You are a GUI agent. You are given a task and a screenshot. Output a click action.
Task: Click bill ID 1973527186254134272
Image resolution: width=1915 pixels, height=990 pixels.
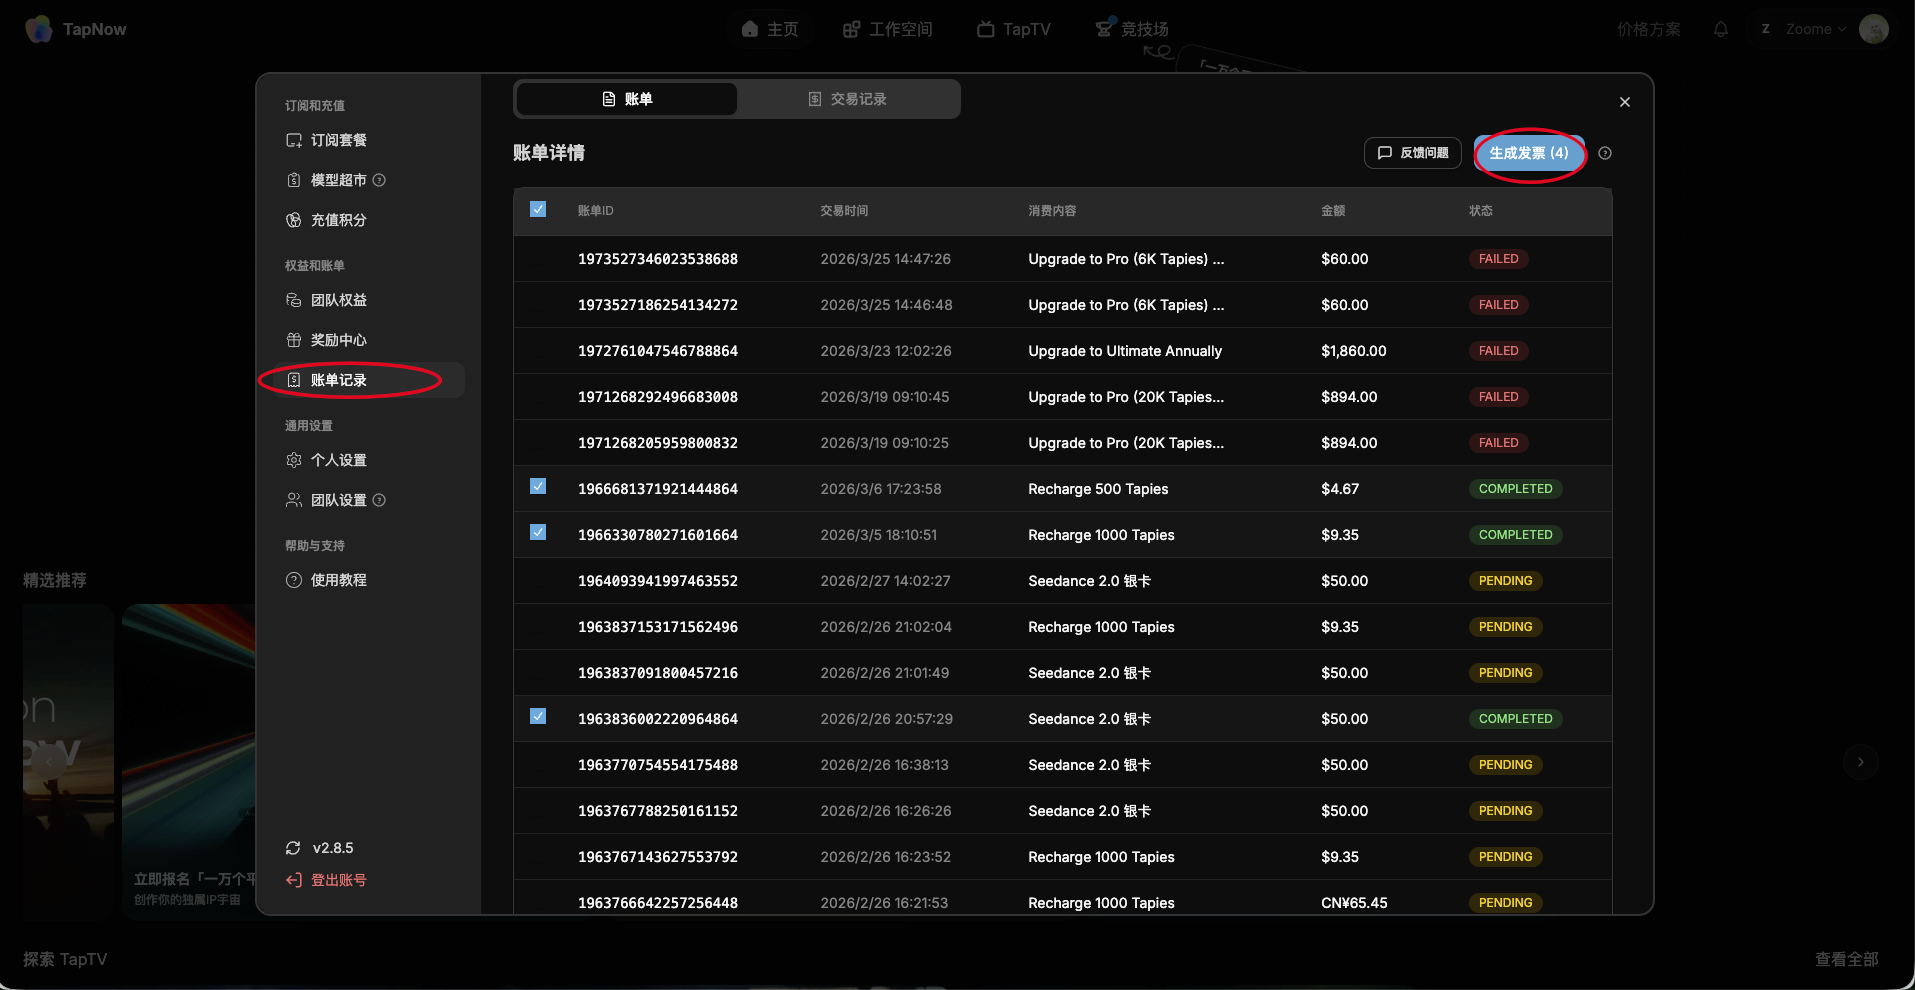658,305
